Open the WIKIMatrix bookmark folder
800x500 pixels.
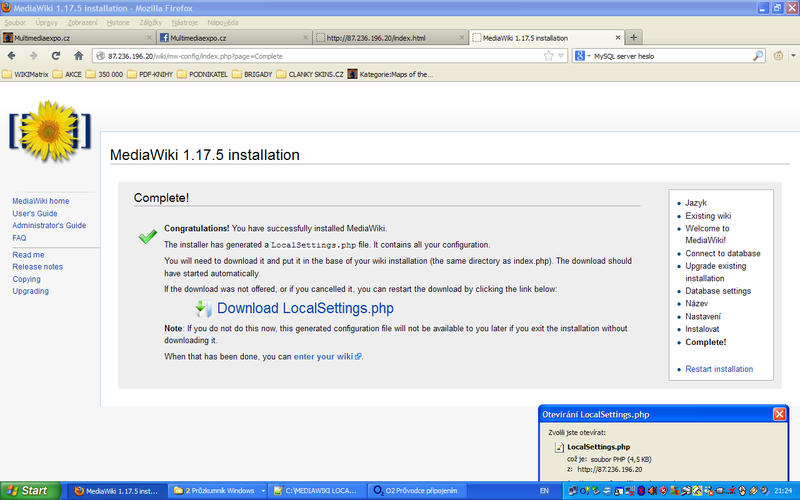[x=26, y=74]
